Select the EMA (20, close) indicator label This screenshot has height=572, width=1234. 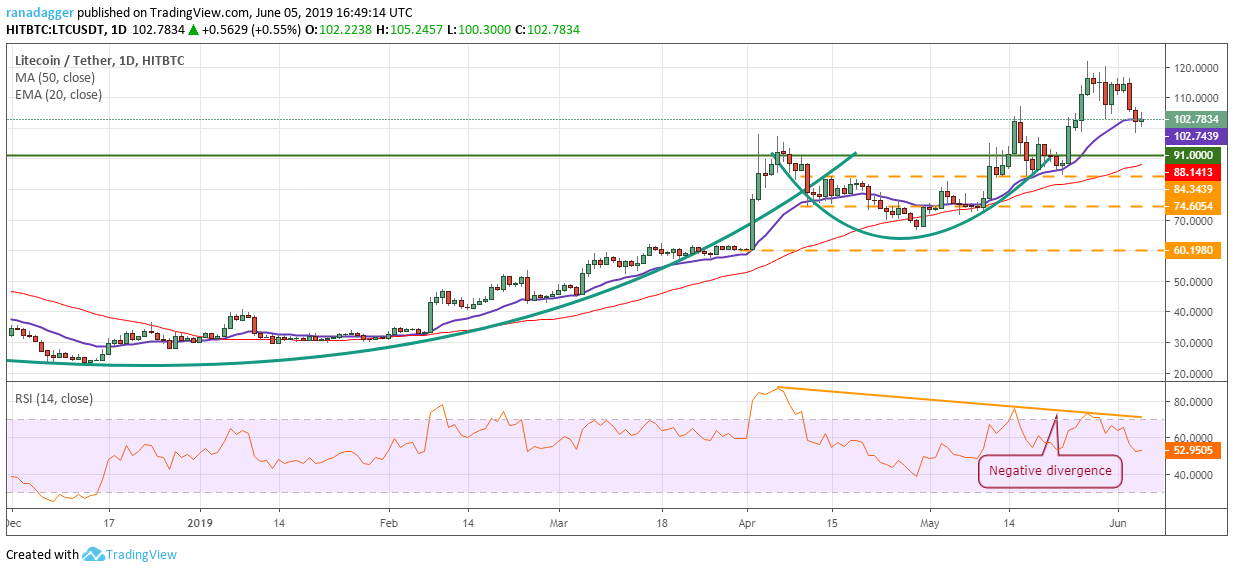coord(58,95)
